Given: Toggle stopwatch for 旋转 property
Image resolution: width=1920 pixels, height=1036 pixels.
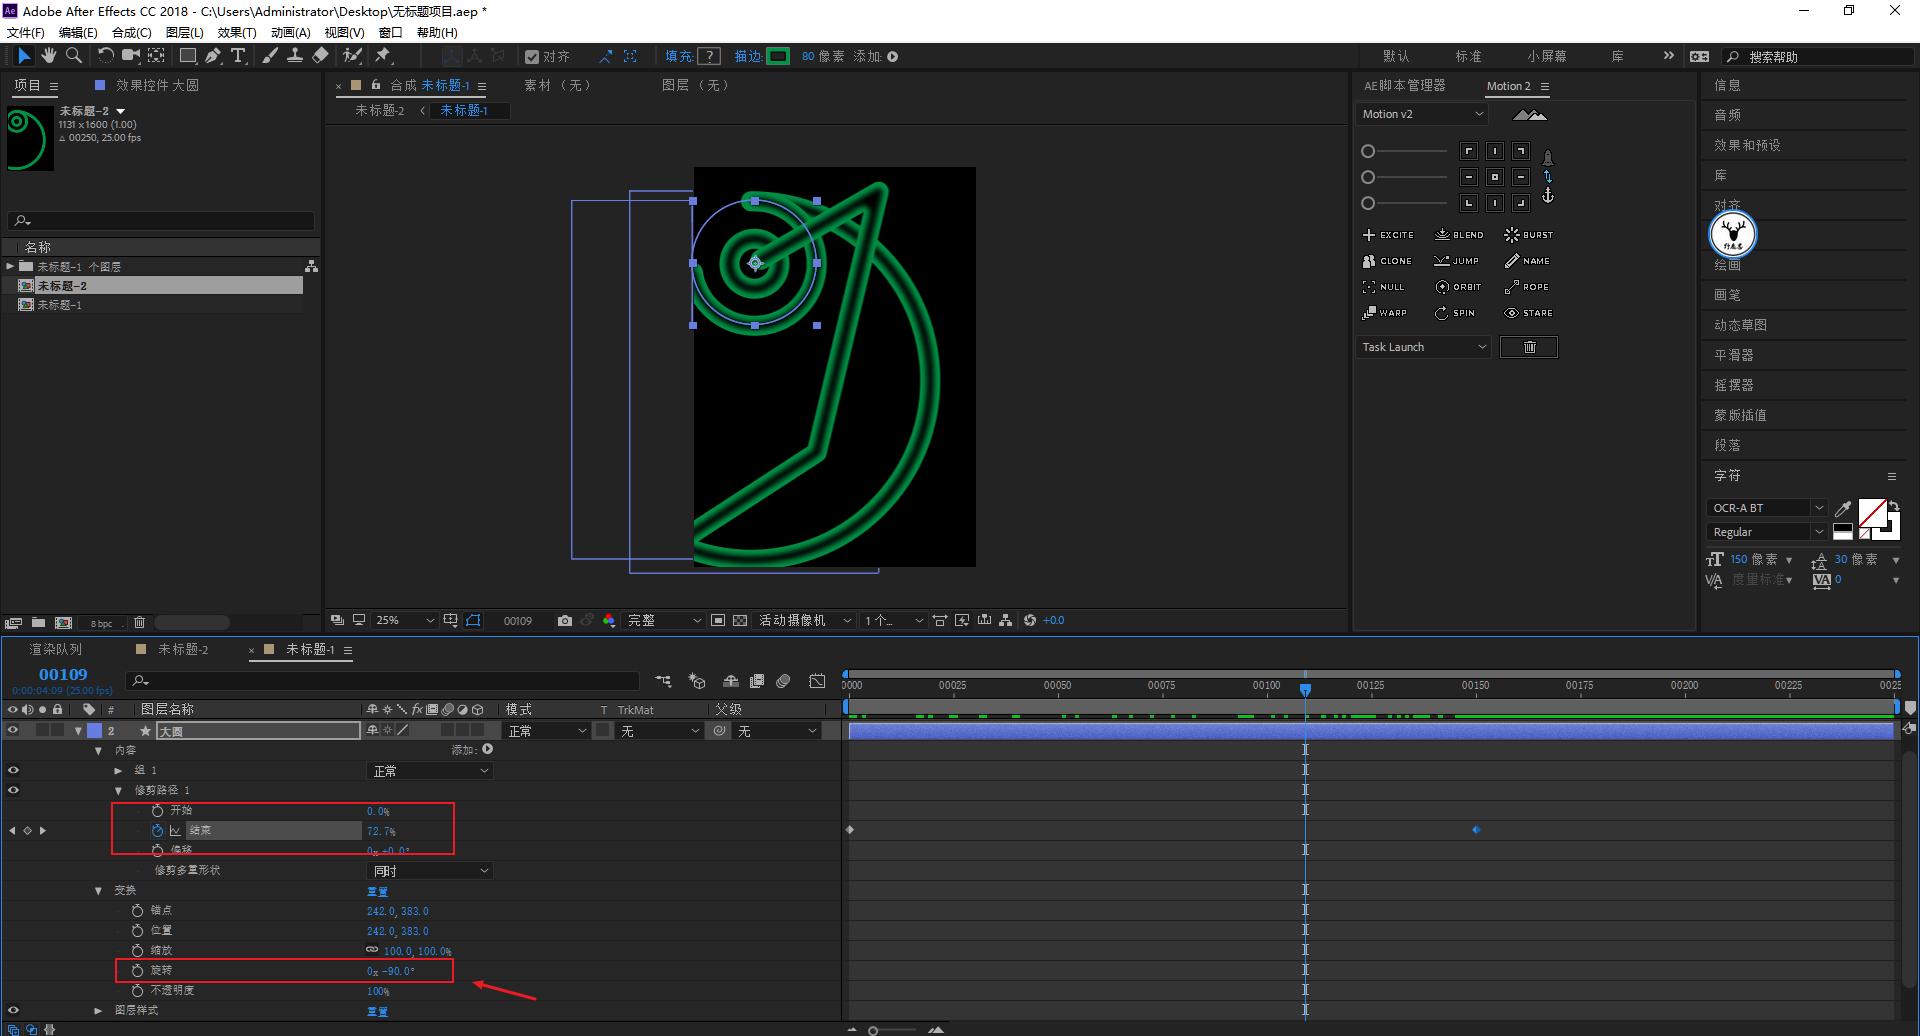Looking at the screenshot, I should 138,970.
